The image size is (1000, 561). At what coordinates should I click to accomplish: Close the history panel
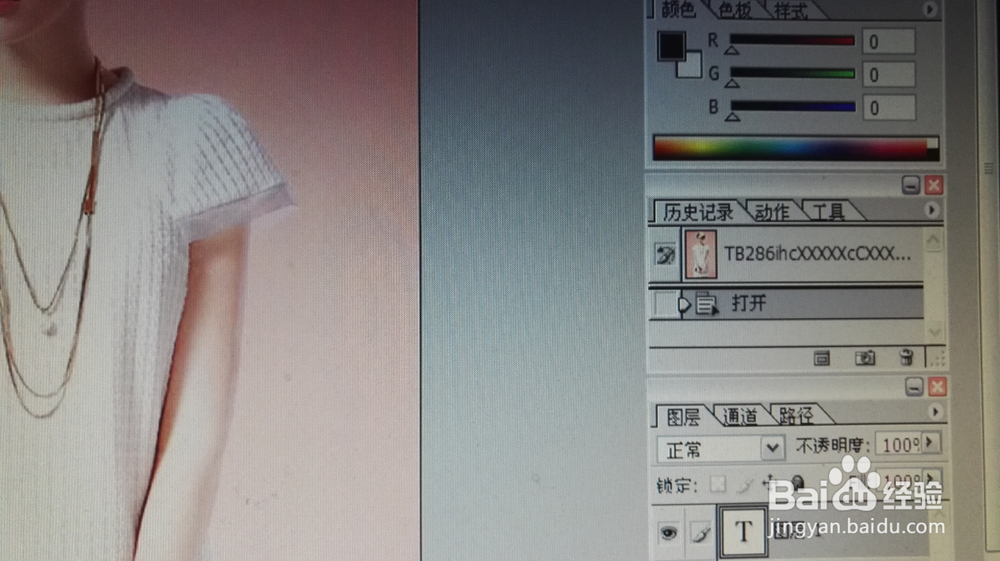pyautogui.click(x=934, y=186)
